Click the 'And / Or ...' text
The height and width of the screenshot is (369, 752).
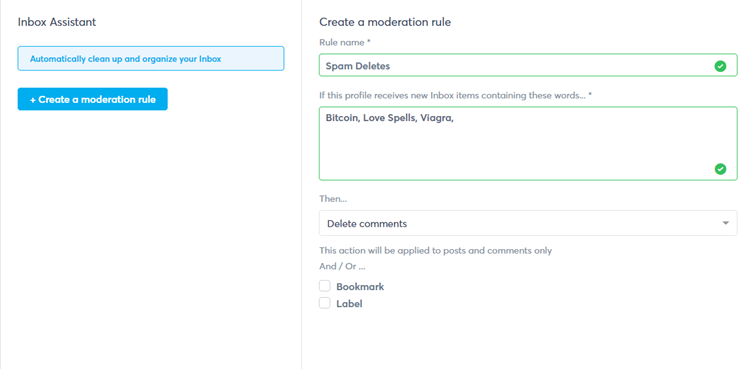[x=342, y=266]
